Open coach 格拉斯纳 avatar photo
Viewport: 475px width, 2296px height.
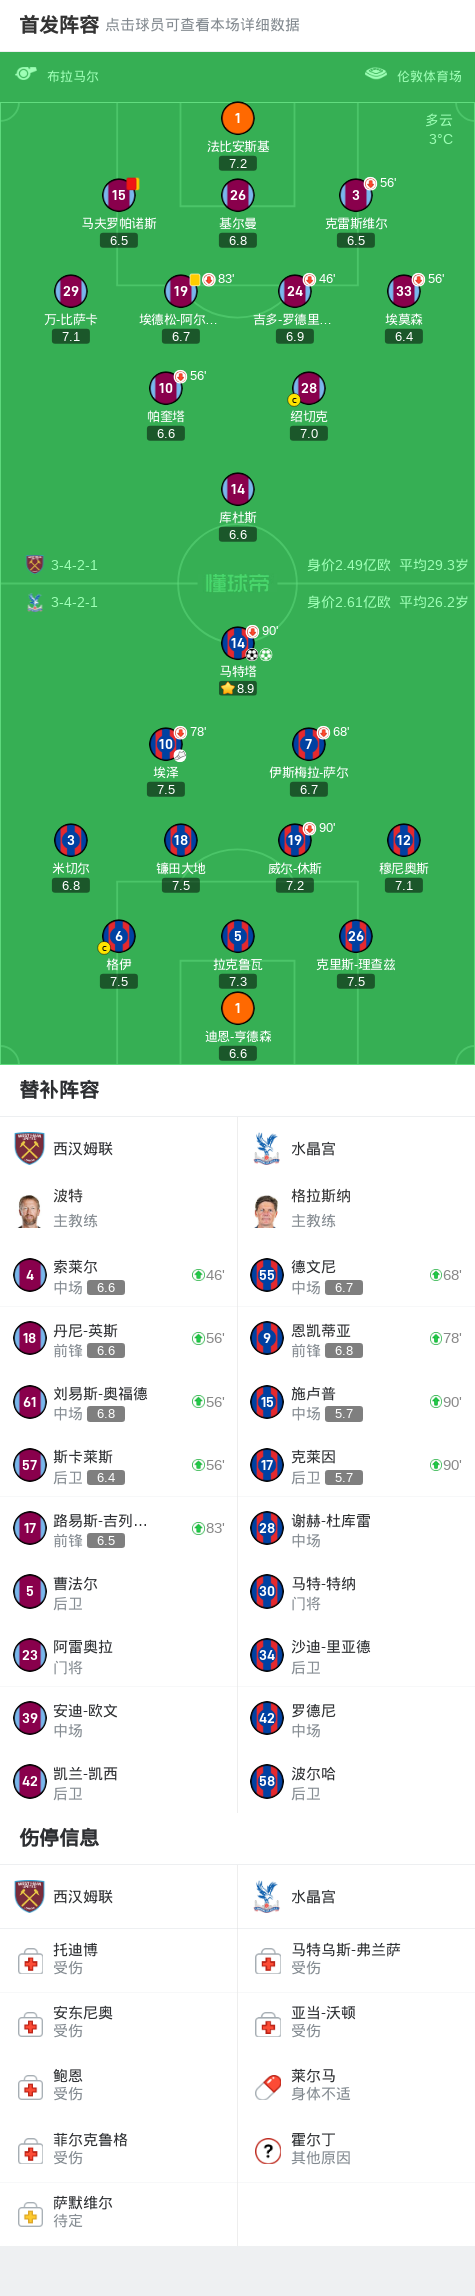tap(267, 1210)
